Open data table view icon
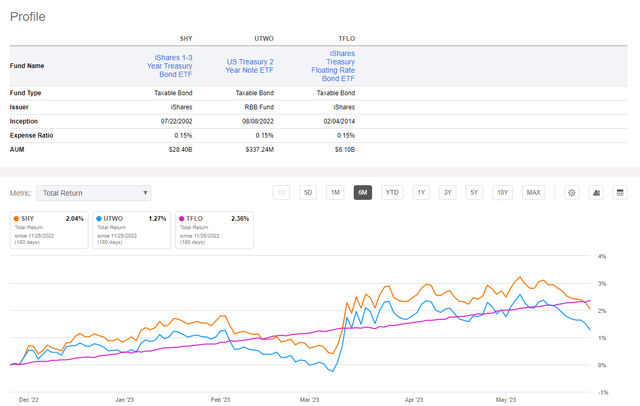This screenshot has width=640, height=406. point(620,193)
